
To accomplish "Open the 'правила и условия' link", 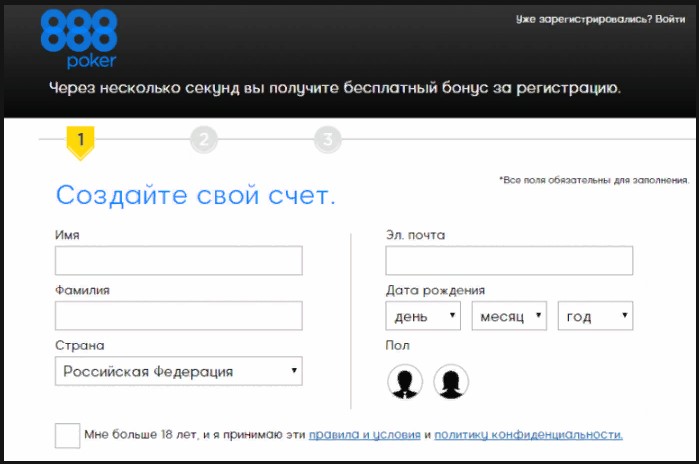I will (x=364, y=435).
